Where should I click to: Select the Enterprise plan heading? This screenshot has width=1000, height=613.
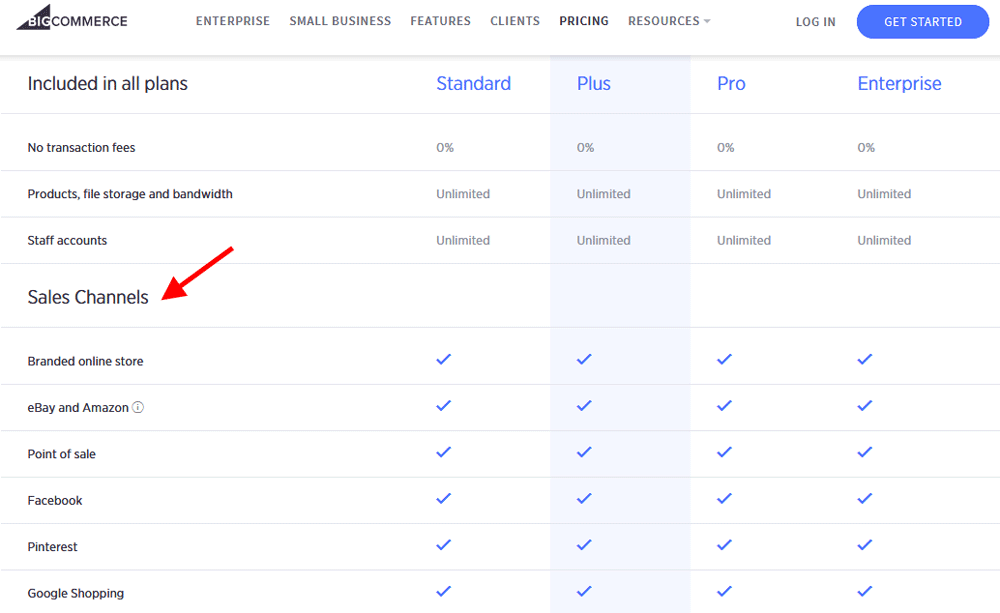click(899, 84)
